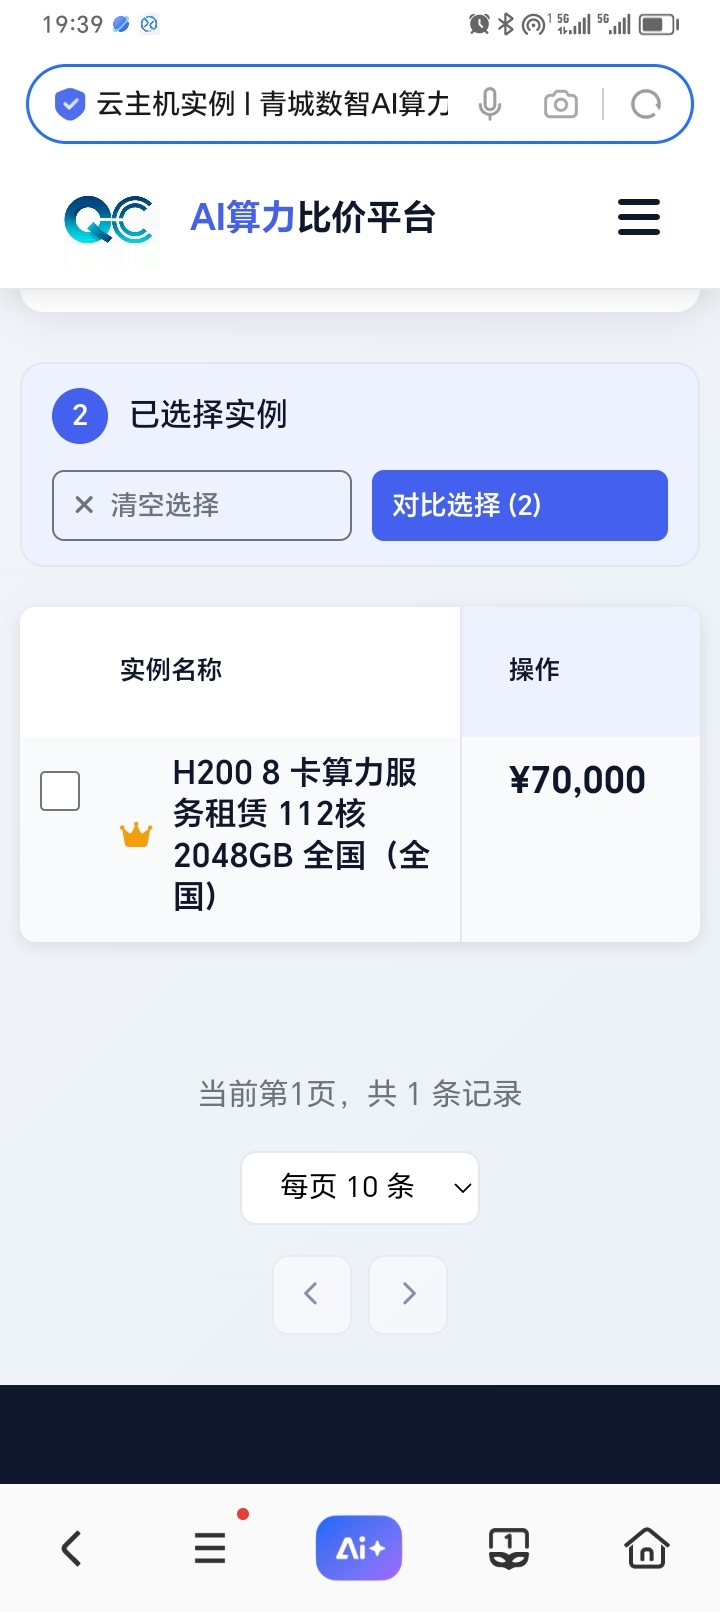Check the H200 8卡 instance checkbox
This screenshot has height=1612, width=720.
pos(60,791)
